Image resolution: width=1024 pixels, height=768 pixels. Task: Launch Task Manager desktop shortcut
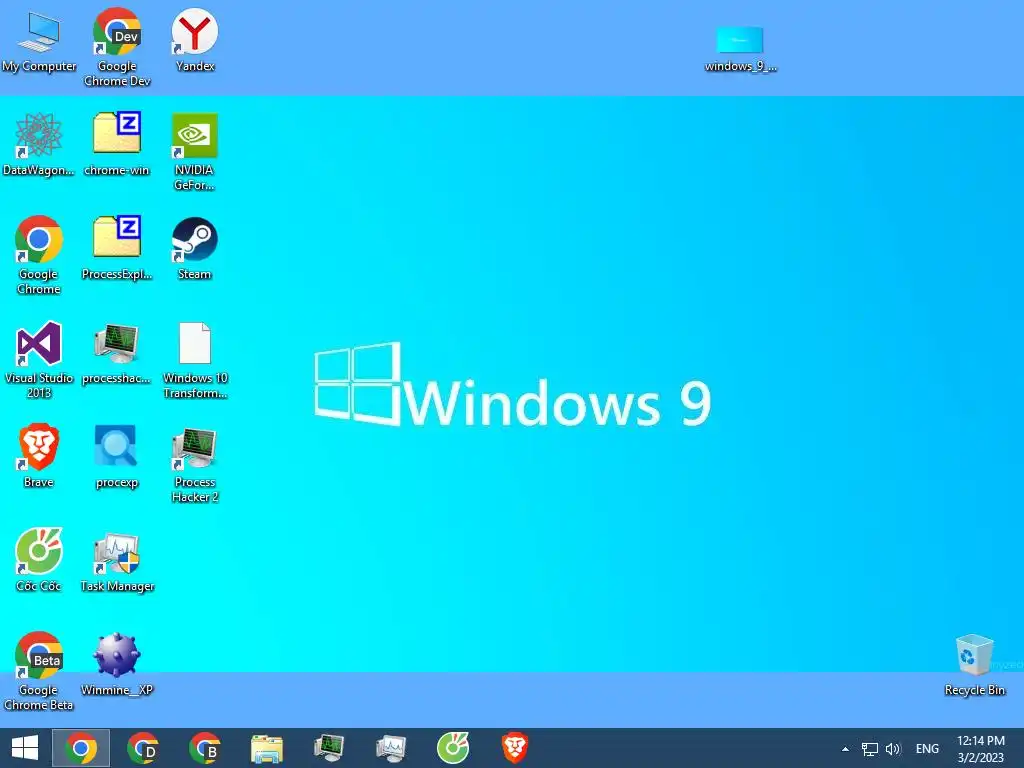point(117,561)
